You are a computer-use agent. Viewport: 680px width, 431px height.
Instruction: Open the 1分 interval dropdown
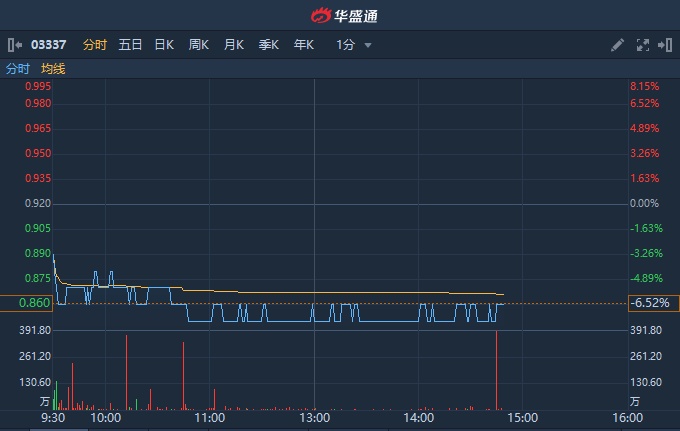coord(354,45)
